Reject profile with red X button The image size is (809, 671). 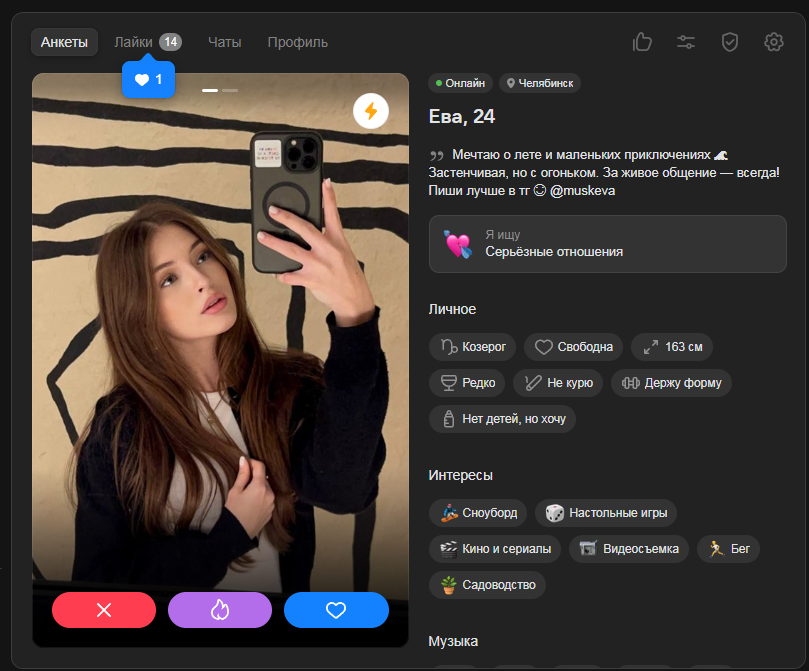click(104, 610)
